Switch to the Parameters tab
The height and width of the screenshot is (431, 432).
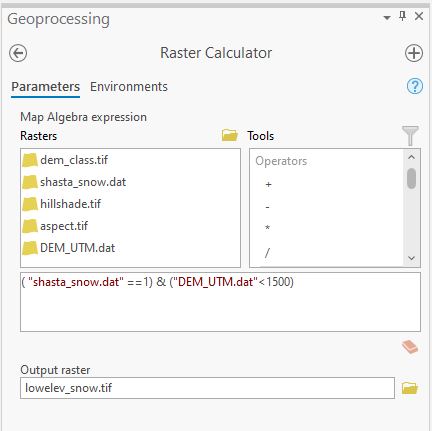pyautogui.click(x=45, y=87)
